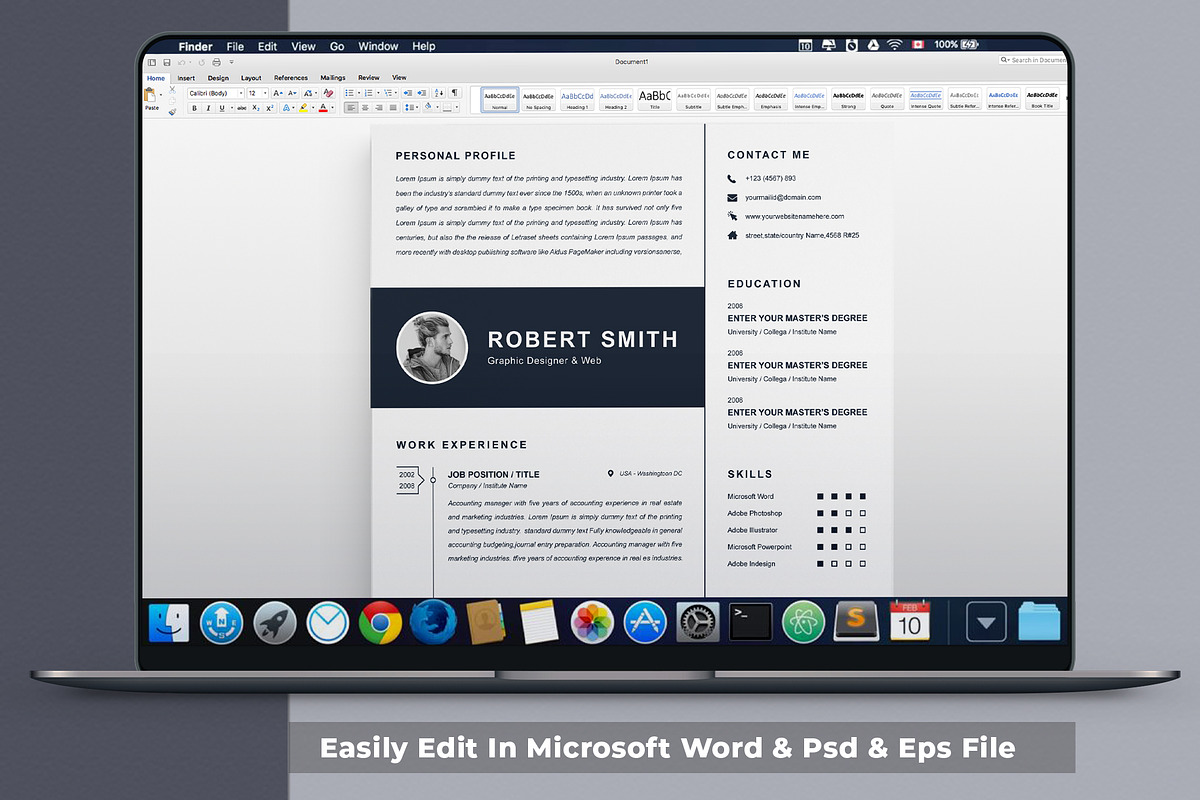This screenshot has width=1200, height=800.
Task: Toggle Strikethrough (abc) formatting
Action: pos(242,108)
